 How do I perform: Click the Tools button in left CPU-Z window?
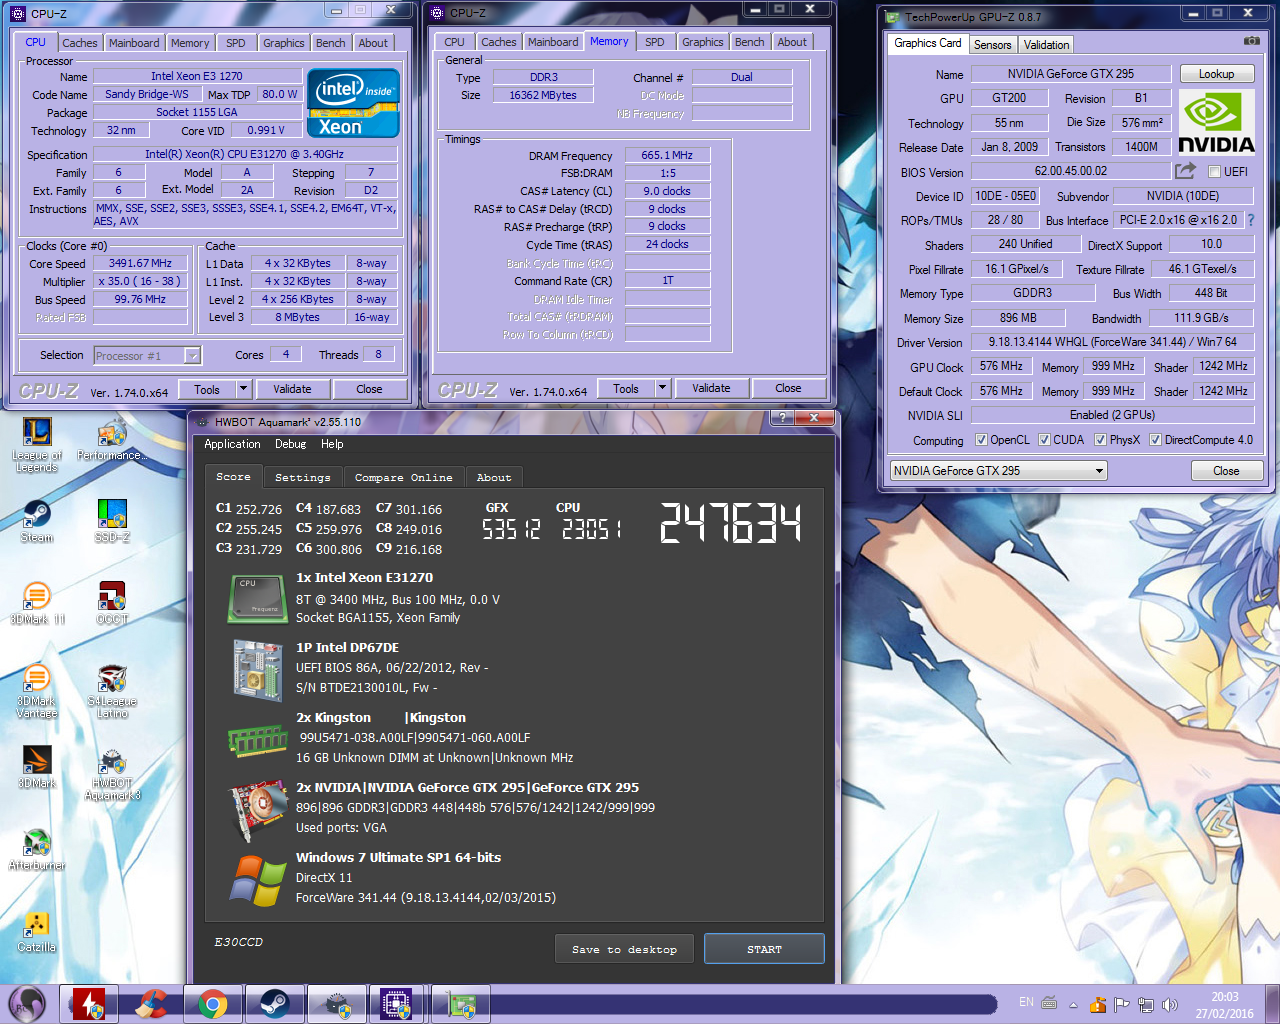point(207,389)
